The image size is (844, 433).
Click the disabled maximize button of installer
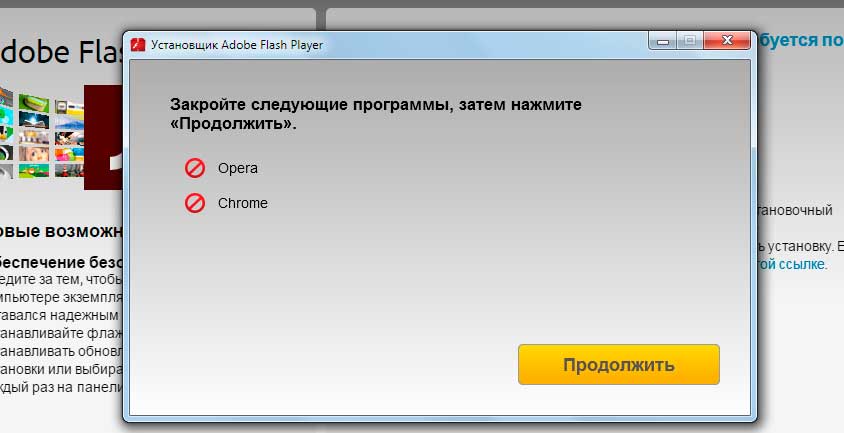(690, 40)
